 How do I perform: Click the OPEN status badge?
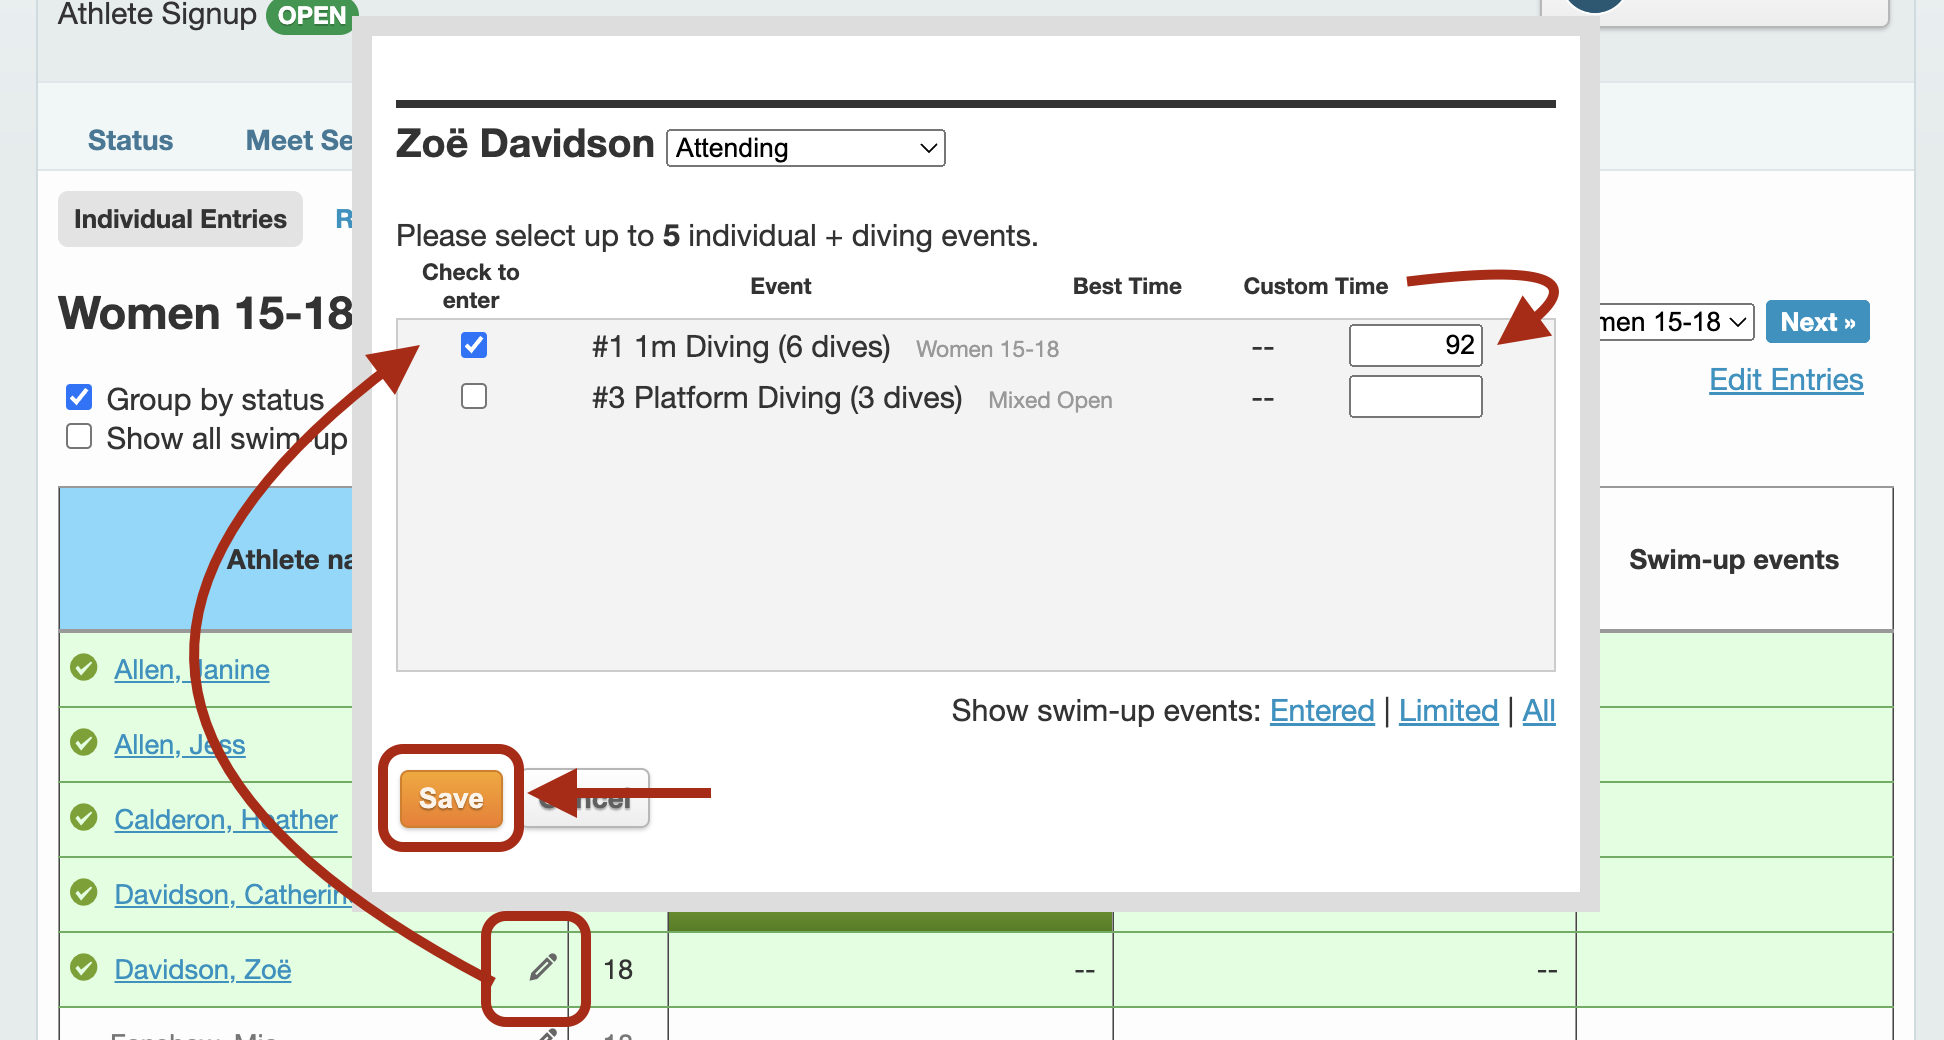pos(311,16)
